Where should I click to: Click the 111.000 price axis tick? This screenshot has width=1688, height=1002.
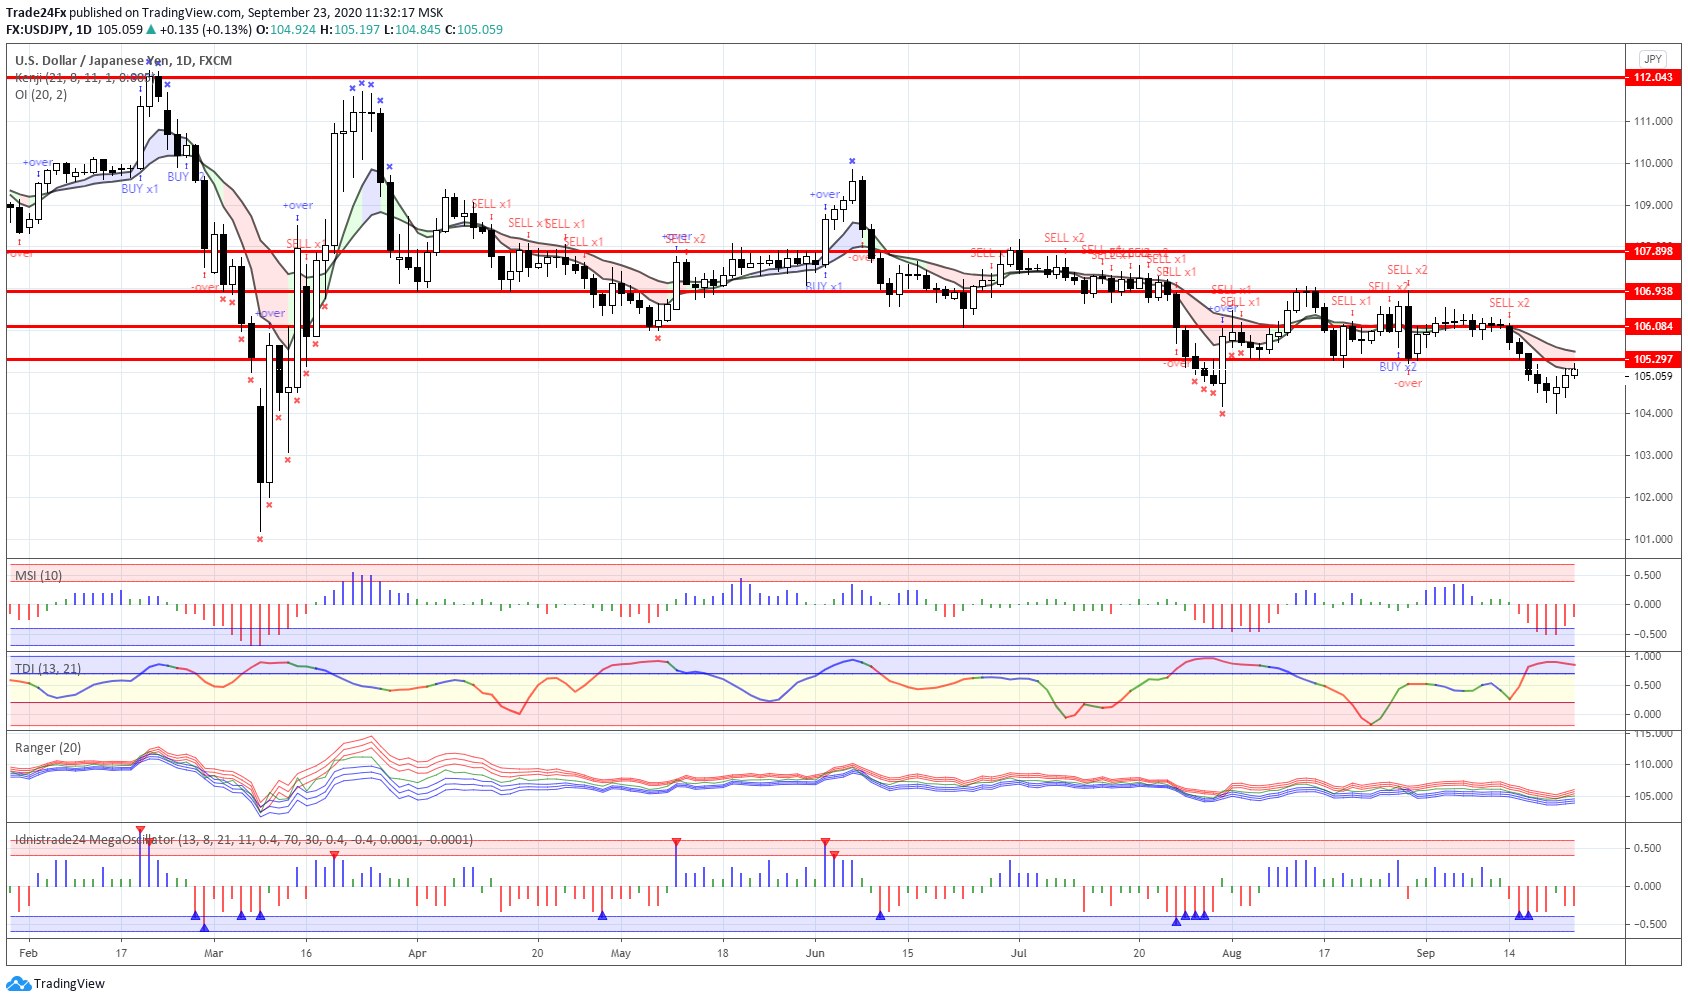click(1653, 121)
